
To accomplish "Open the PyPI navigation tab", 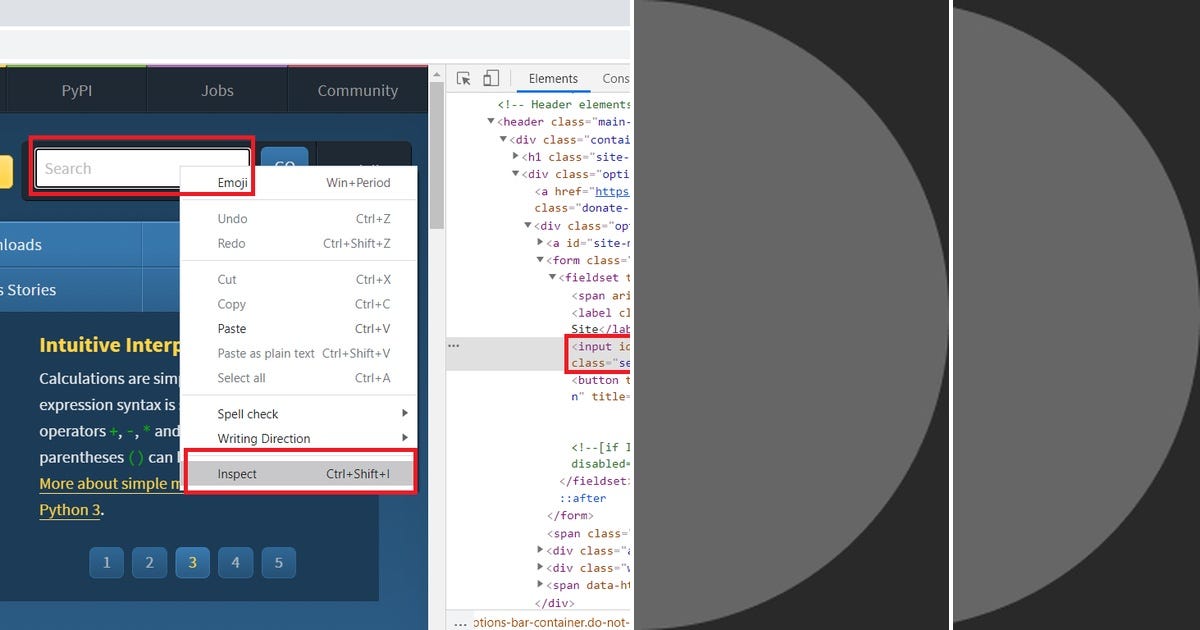I will point(75,89).
